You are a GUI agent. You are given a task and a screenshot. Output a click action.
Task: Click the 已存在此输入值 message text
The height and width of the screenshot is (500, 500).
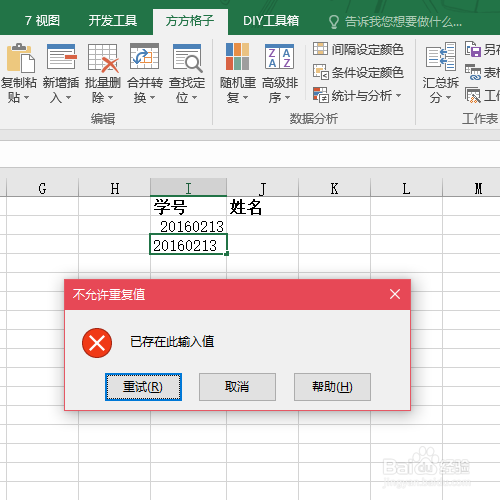(x=172, y=342)
